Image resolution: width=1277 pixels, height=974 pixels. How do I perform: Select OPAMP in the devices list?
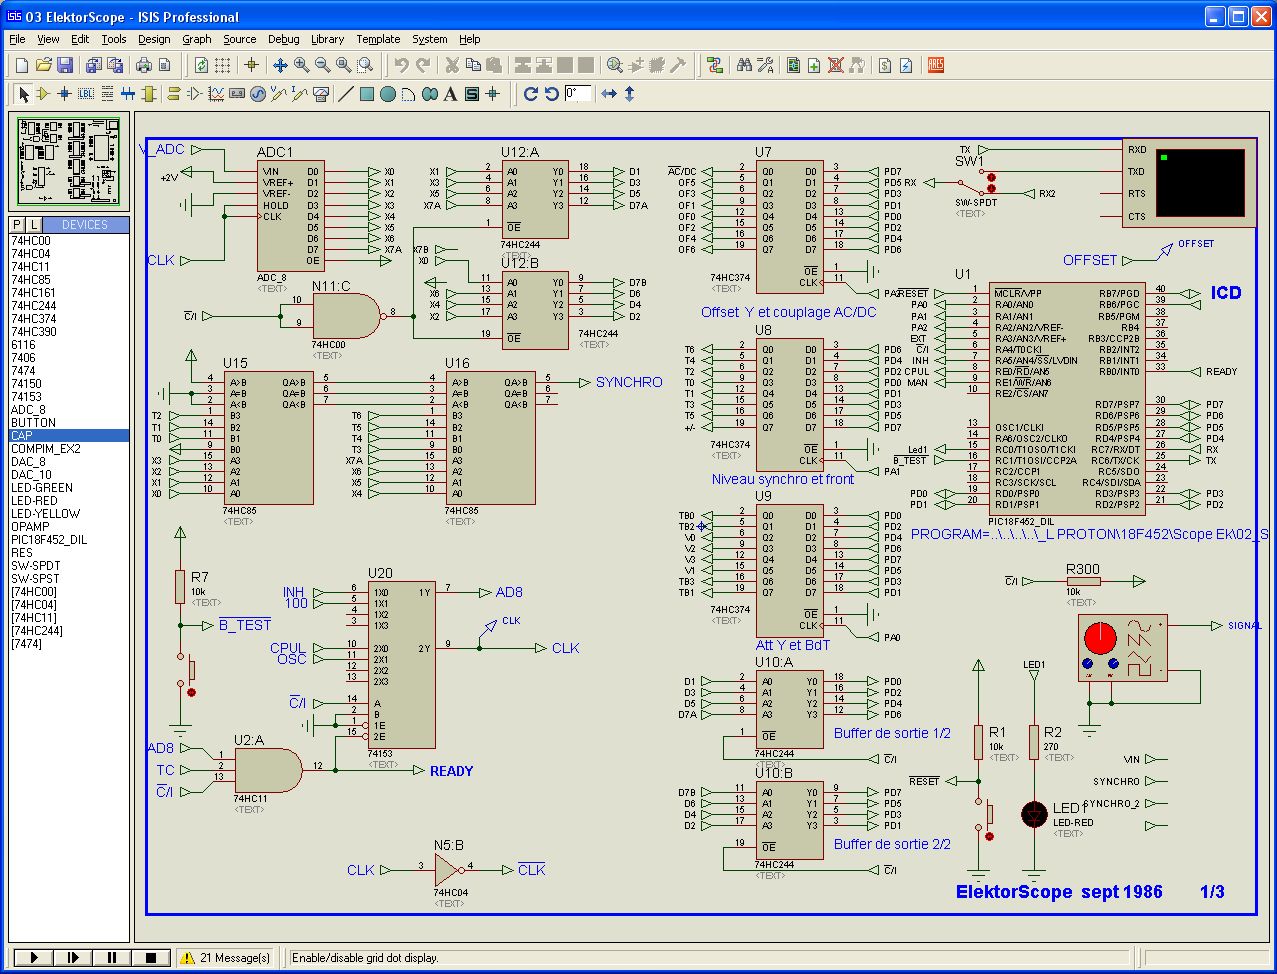point(30,527)
